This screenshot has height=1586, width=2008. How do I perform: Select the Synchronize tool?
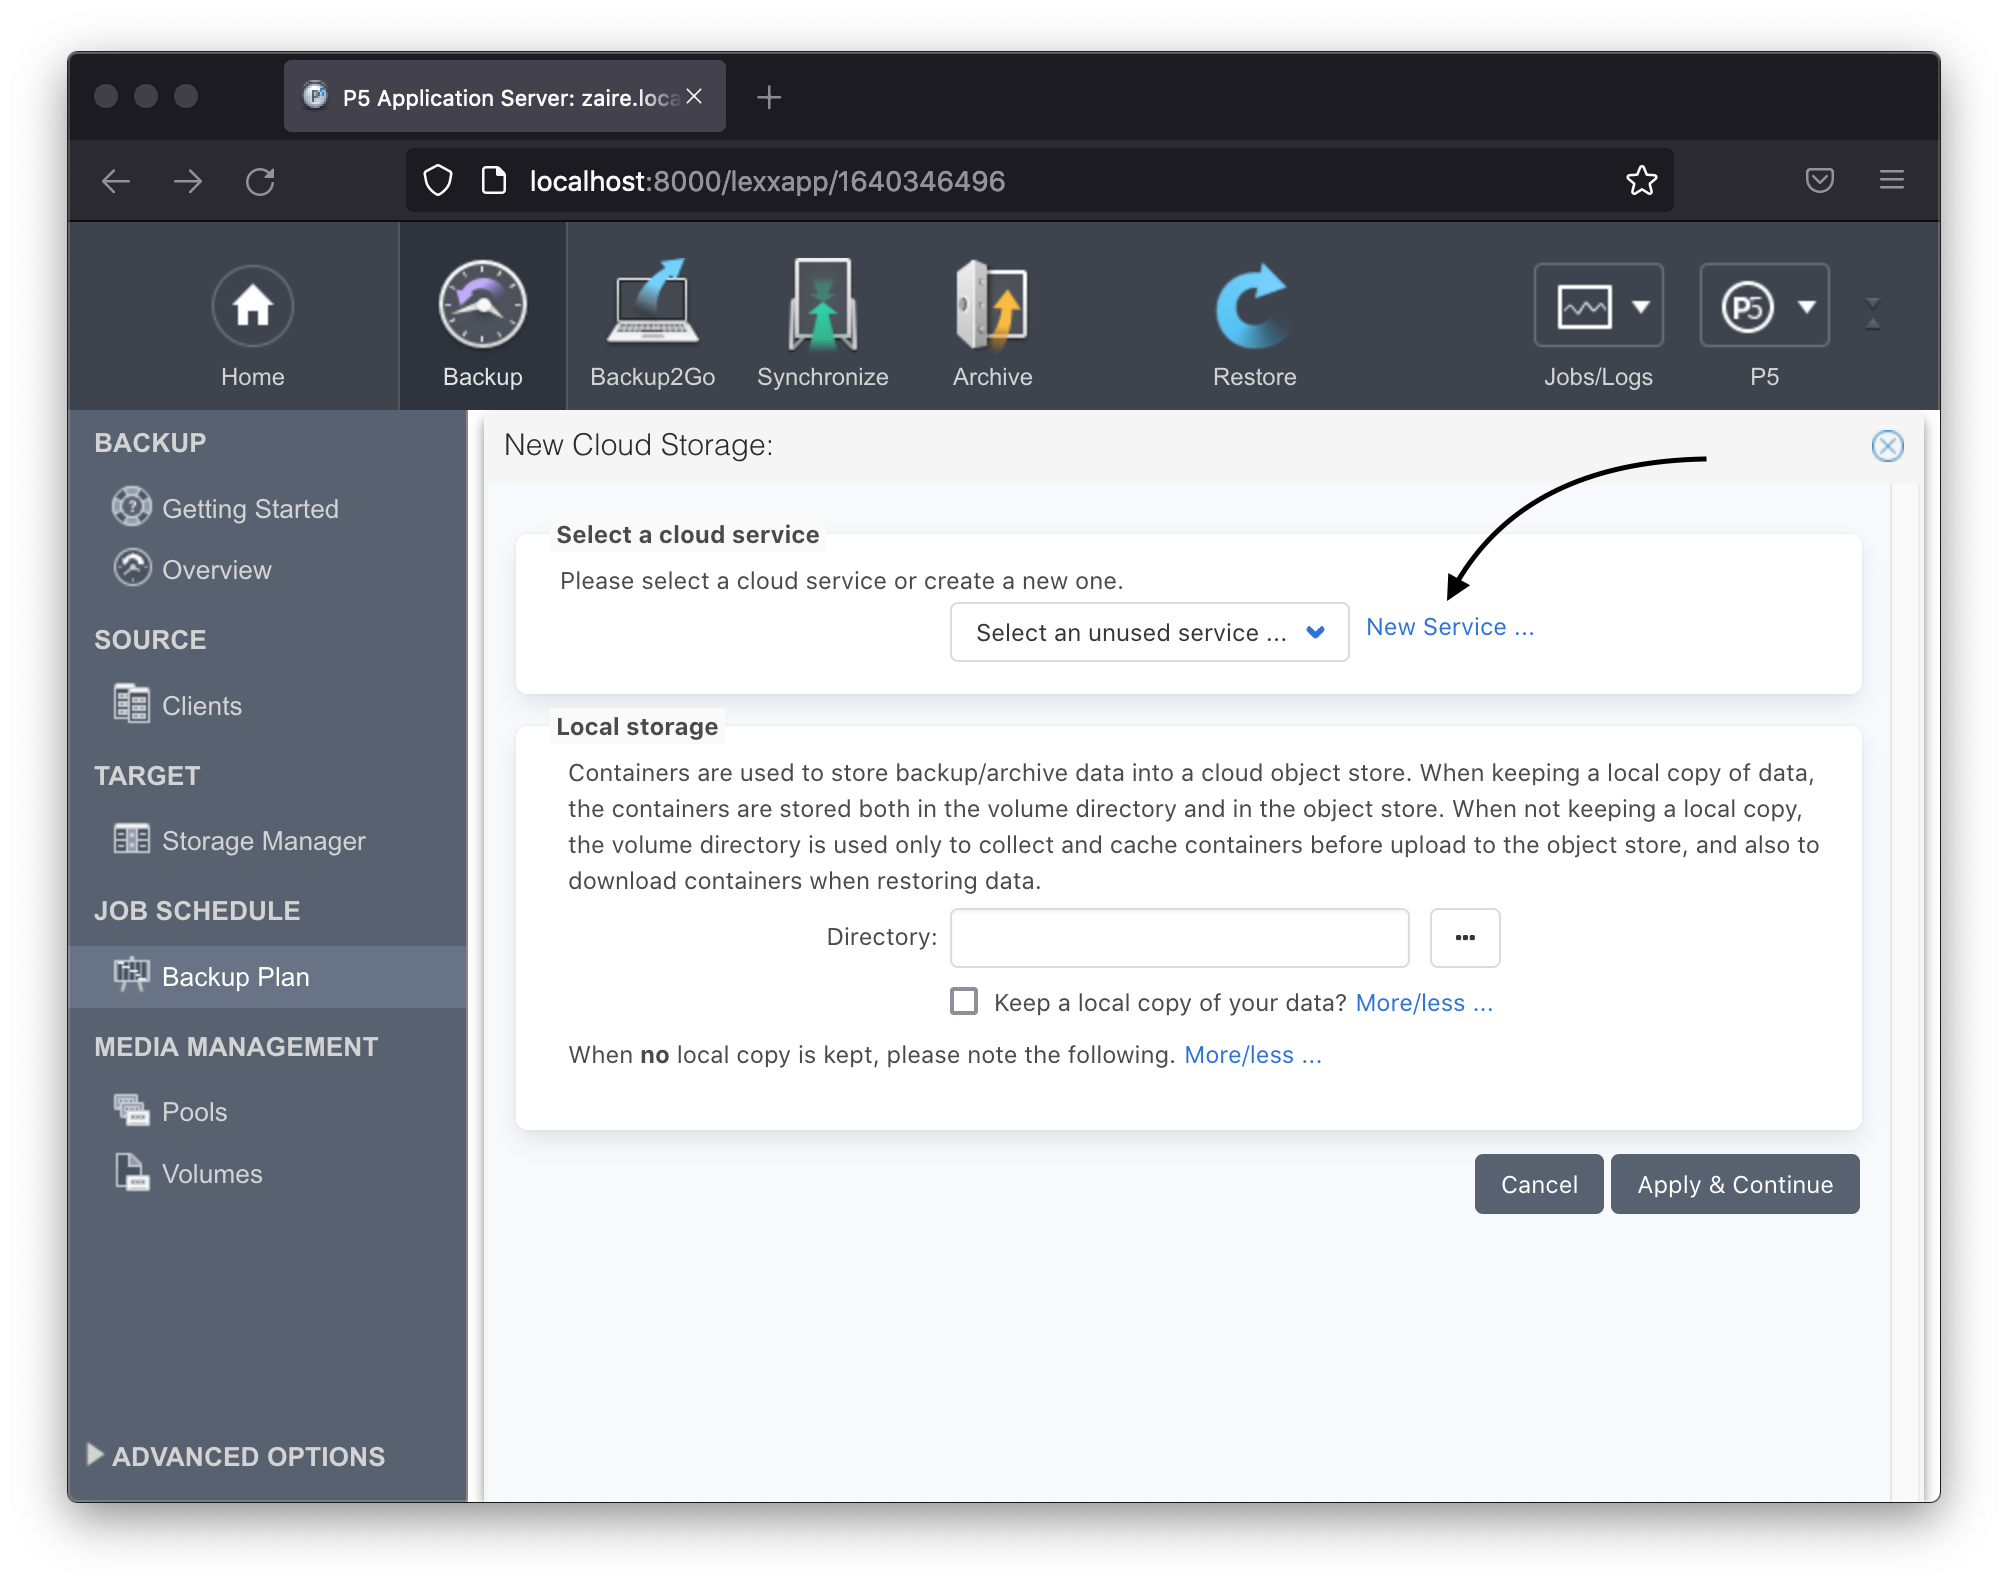click(821, 323)
